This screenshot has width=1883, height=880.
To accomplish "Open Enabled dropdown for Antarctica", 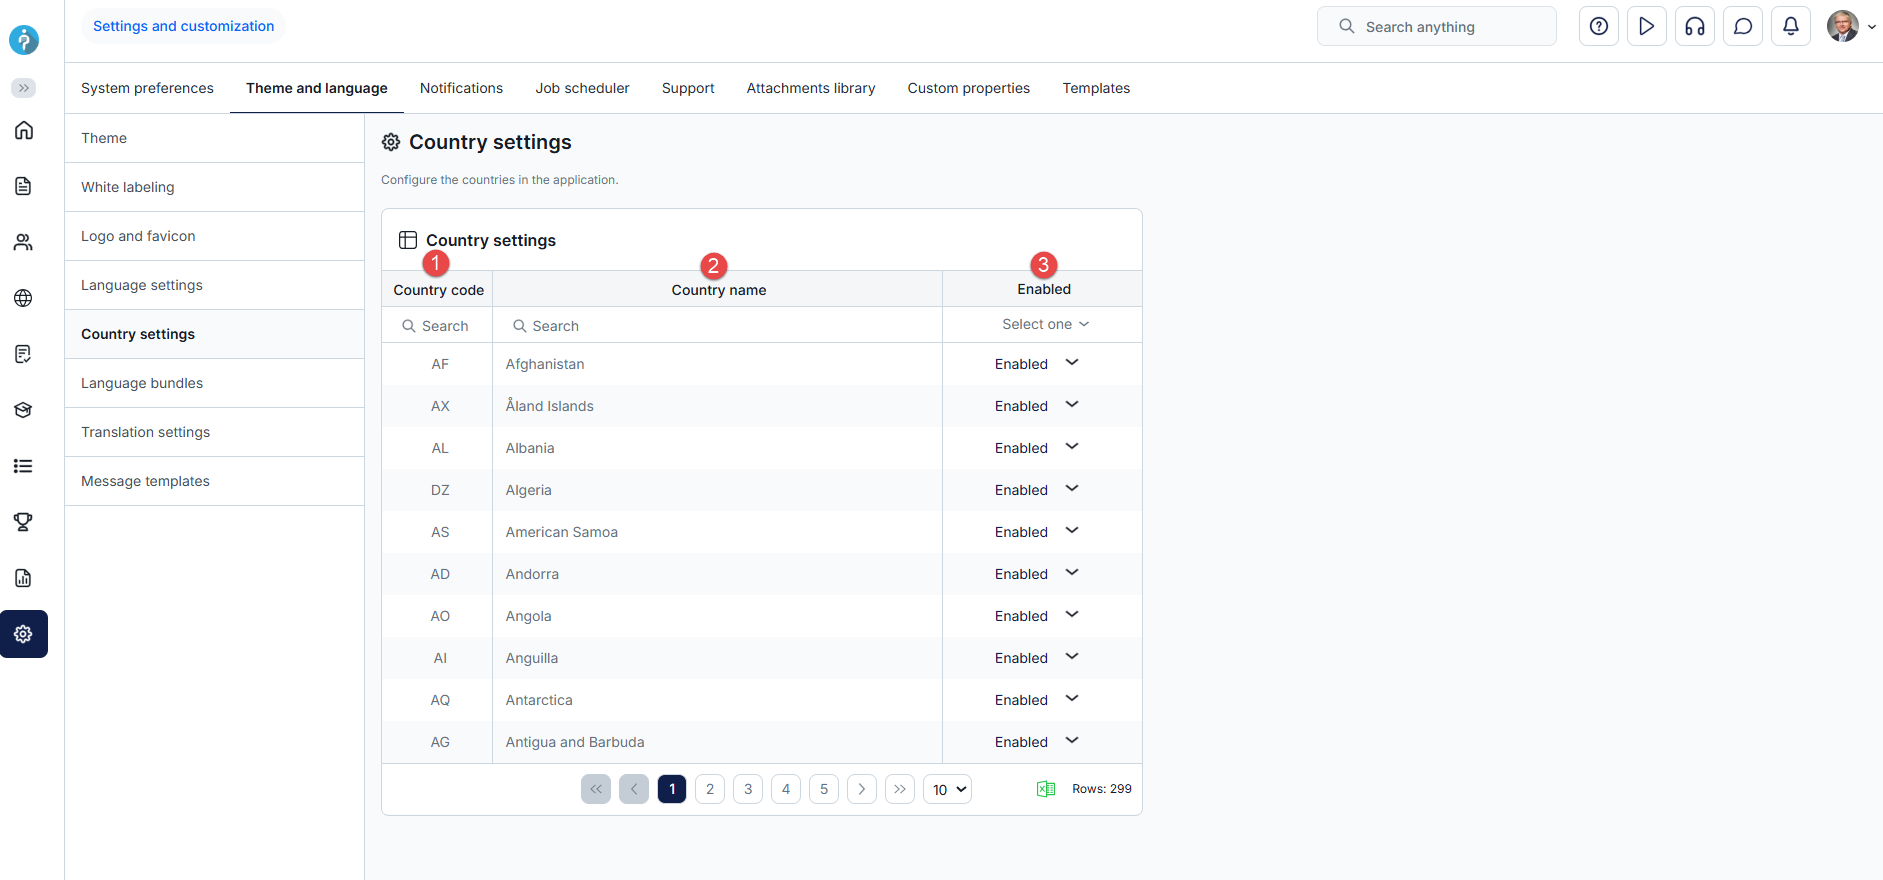I will pos(1037,700).
